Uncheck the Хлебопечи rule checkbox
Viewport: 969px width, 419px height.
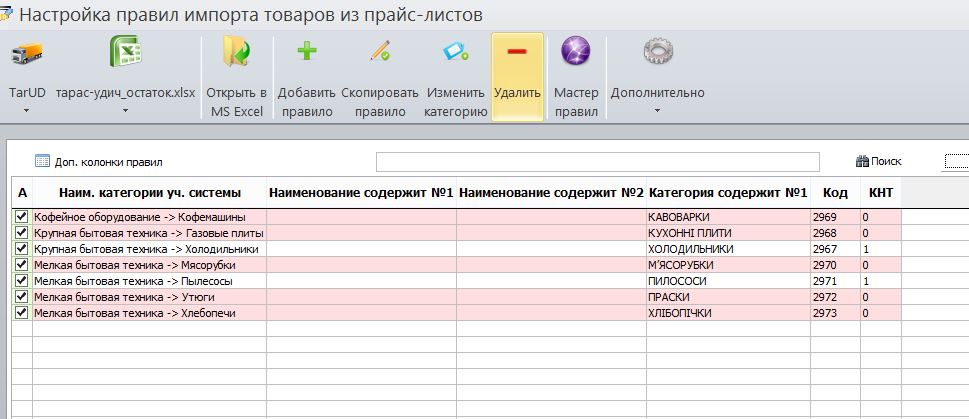tap(22, 313)
